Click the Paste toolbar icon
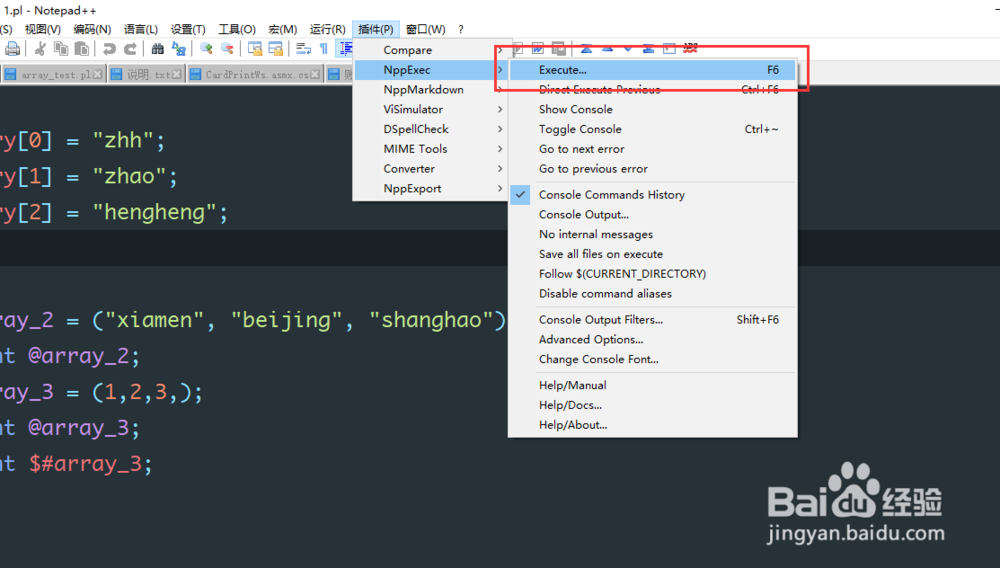Screen dimensions: 1000x568 pyautogui.click(x=82, y=48)
